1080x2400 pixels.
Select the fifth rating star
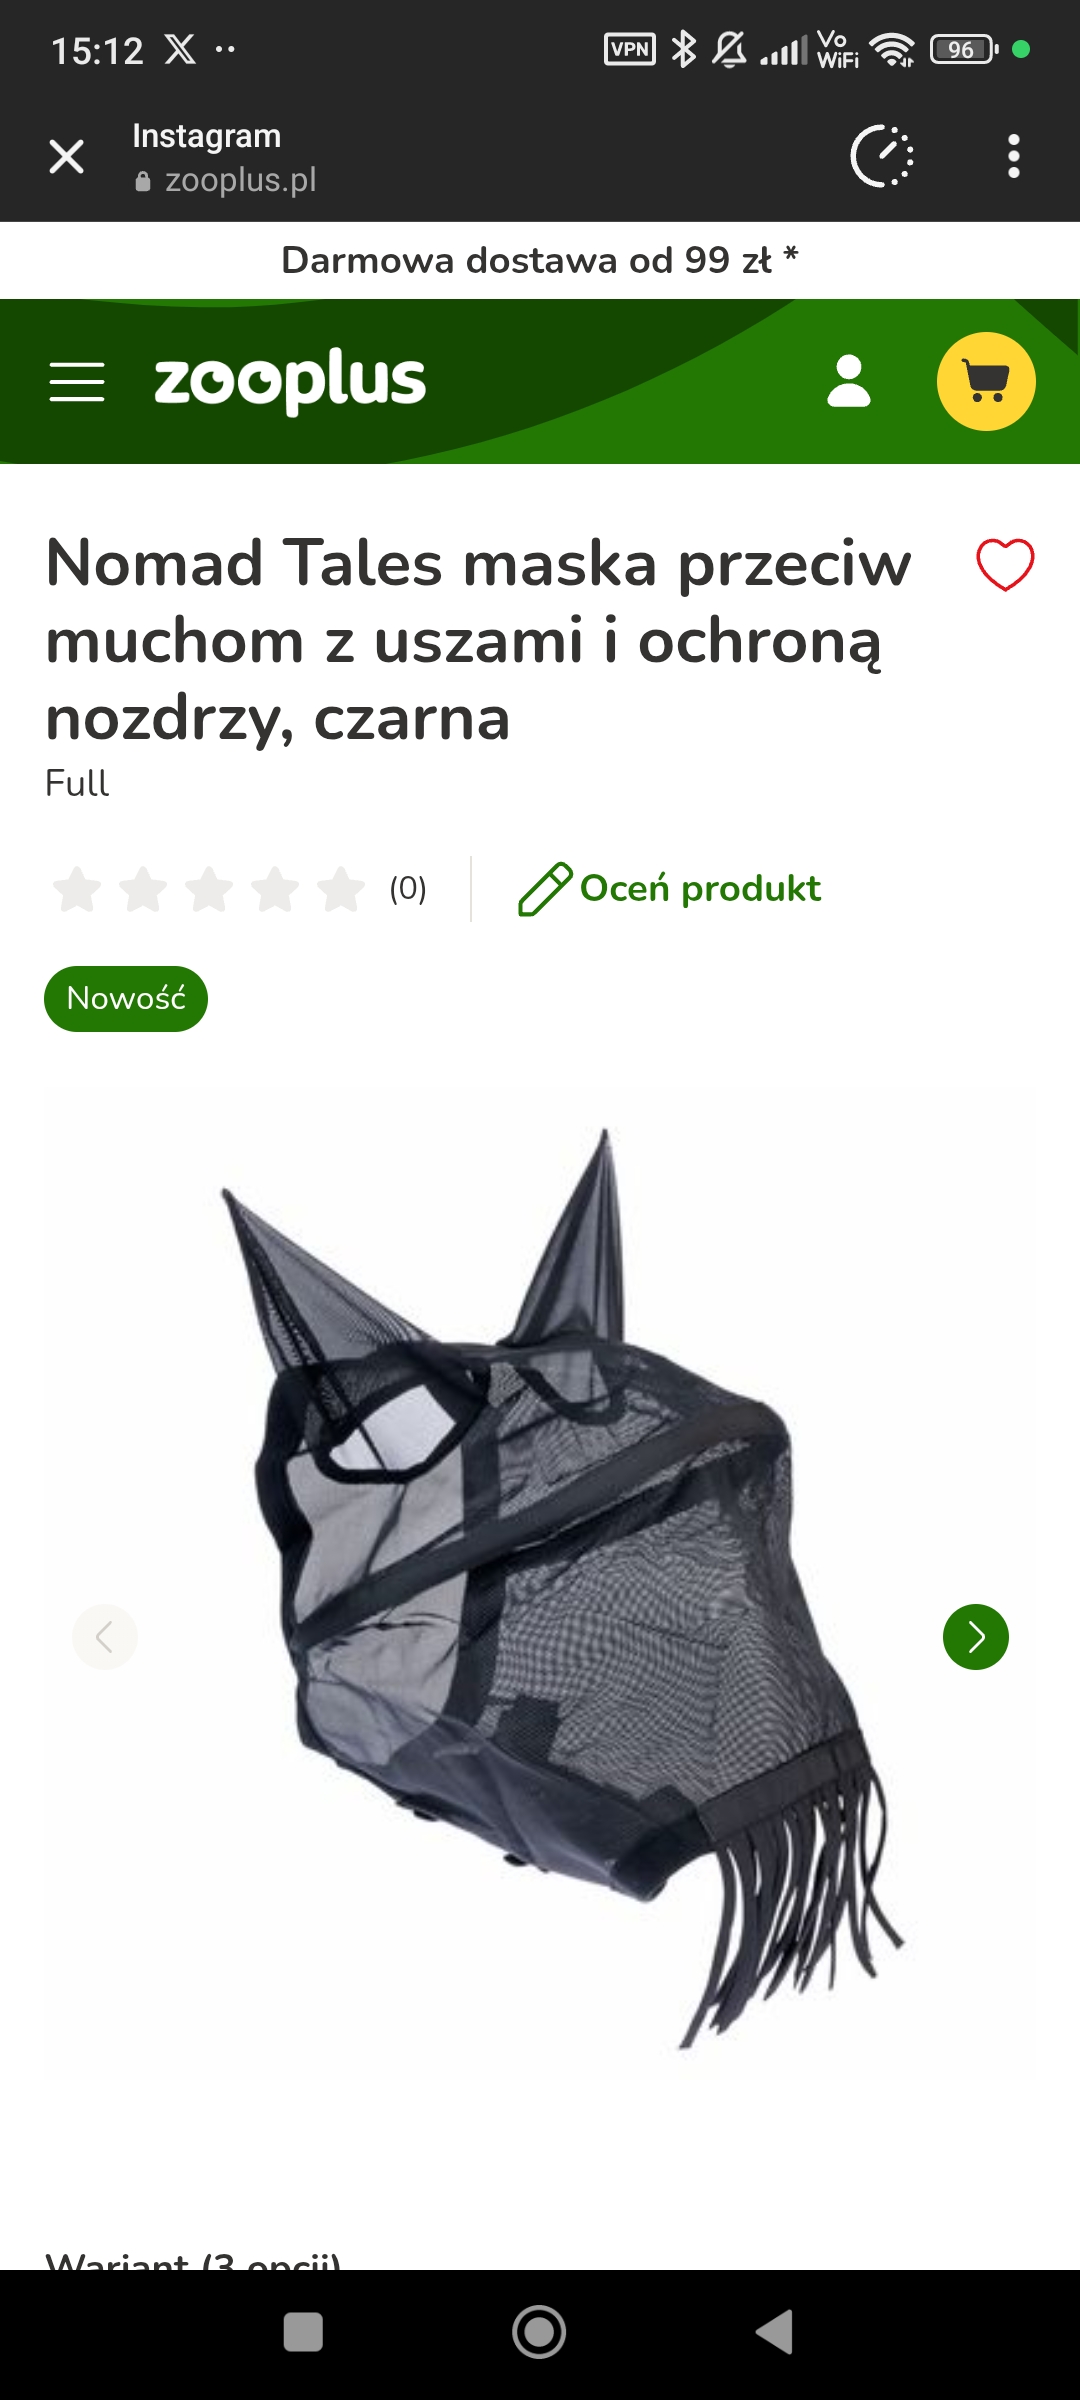coord(341,889)
